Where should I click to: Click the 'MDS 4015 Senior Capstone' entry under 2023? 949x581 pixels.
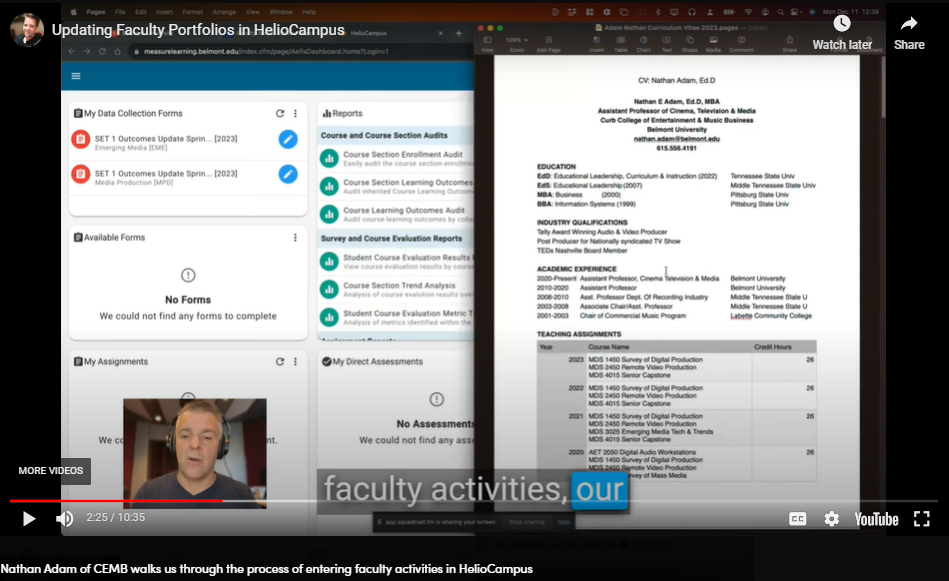pyautogui.click(x=629, y=375)
